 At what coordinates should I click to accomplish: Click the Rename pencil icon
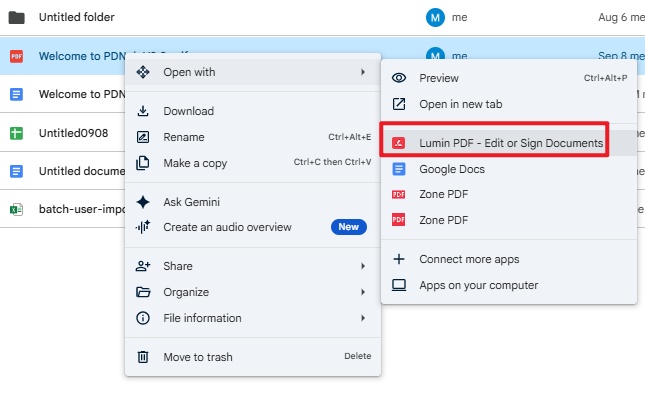pos(143,137)
